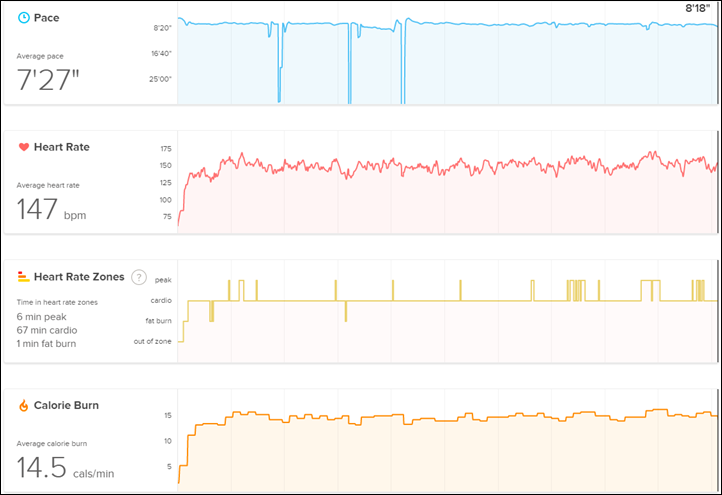Click the 147 bpm average value
The height and width of the screenshot is (495, 722).
pos(51,209)
